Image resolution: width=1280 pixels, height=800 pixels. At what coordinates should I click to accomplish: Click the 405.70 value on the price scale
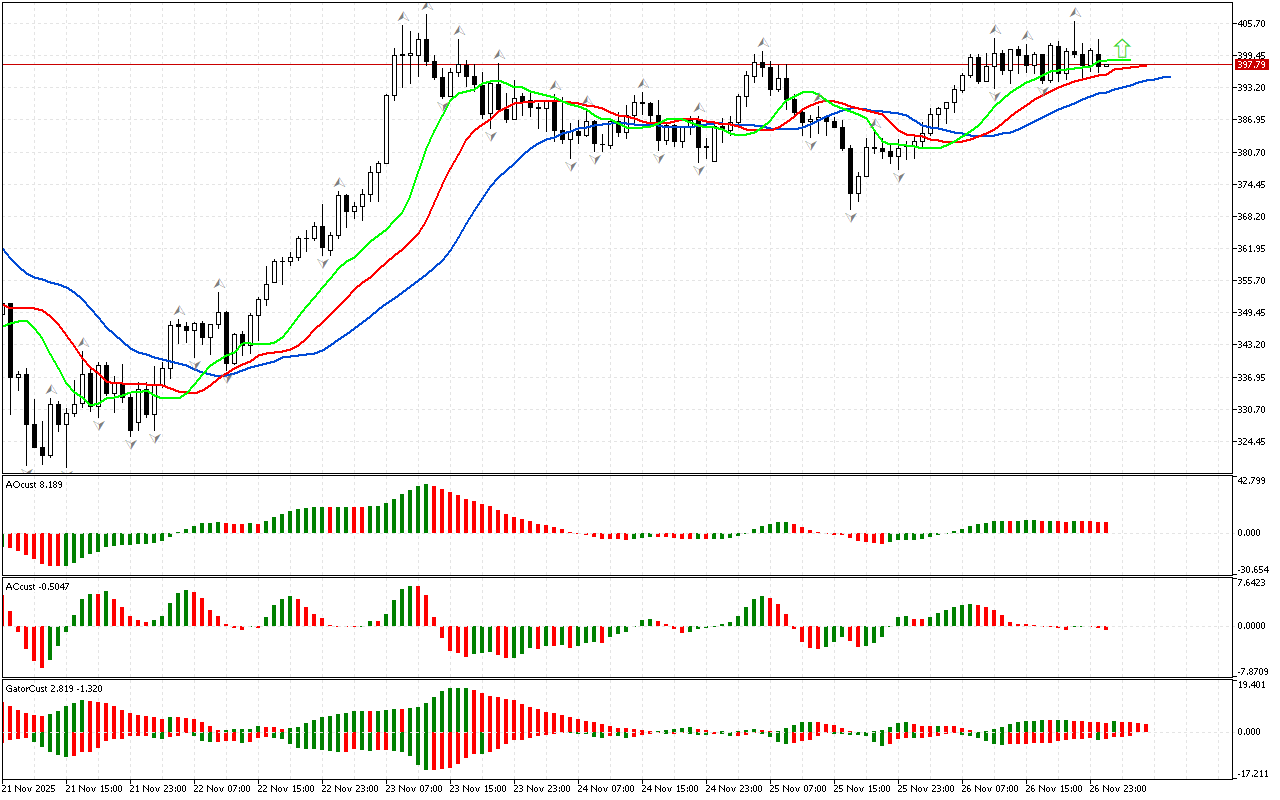(1253, 23)
